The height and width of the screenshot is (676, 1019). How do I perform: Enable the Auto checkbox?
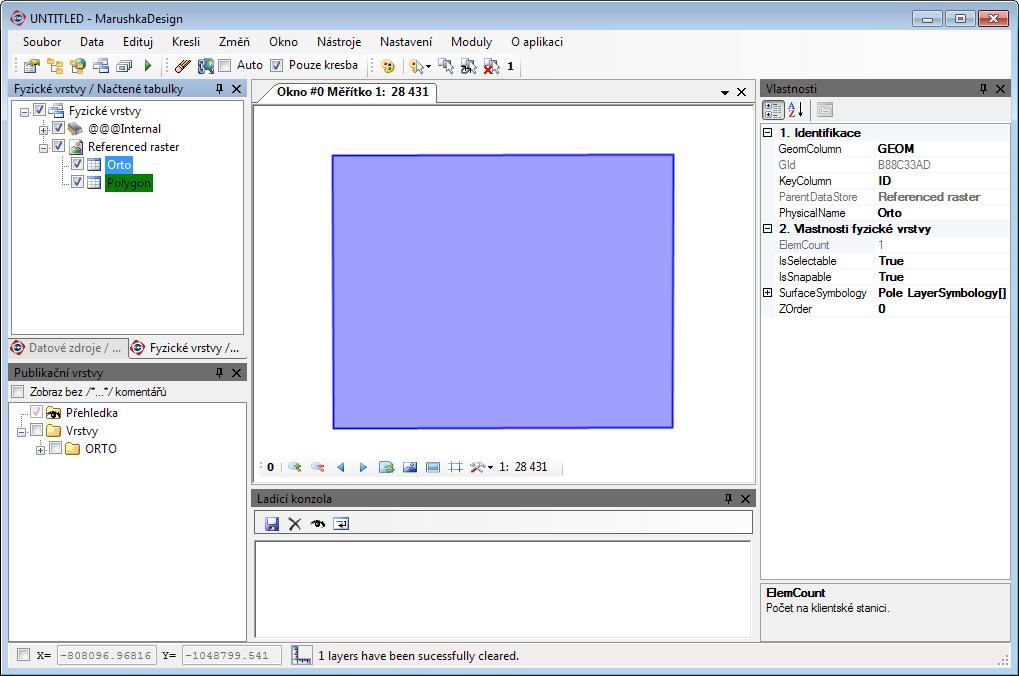[x=225, y=65]
